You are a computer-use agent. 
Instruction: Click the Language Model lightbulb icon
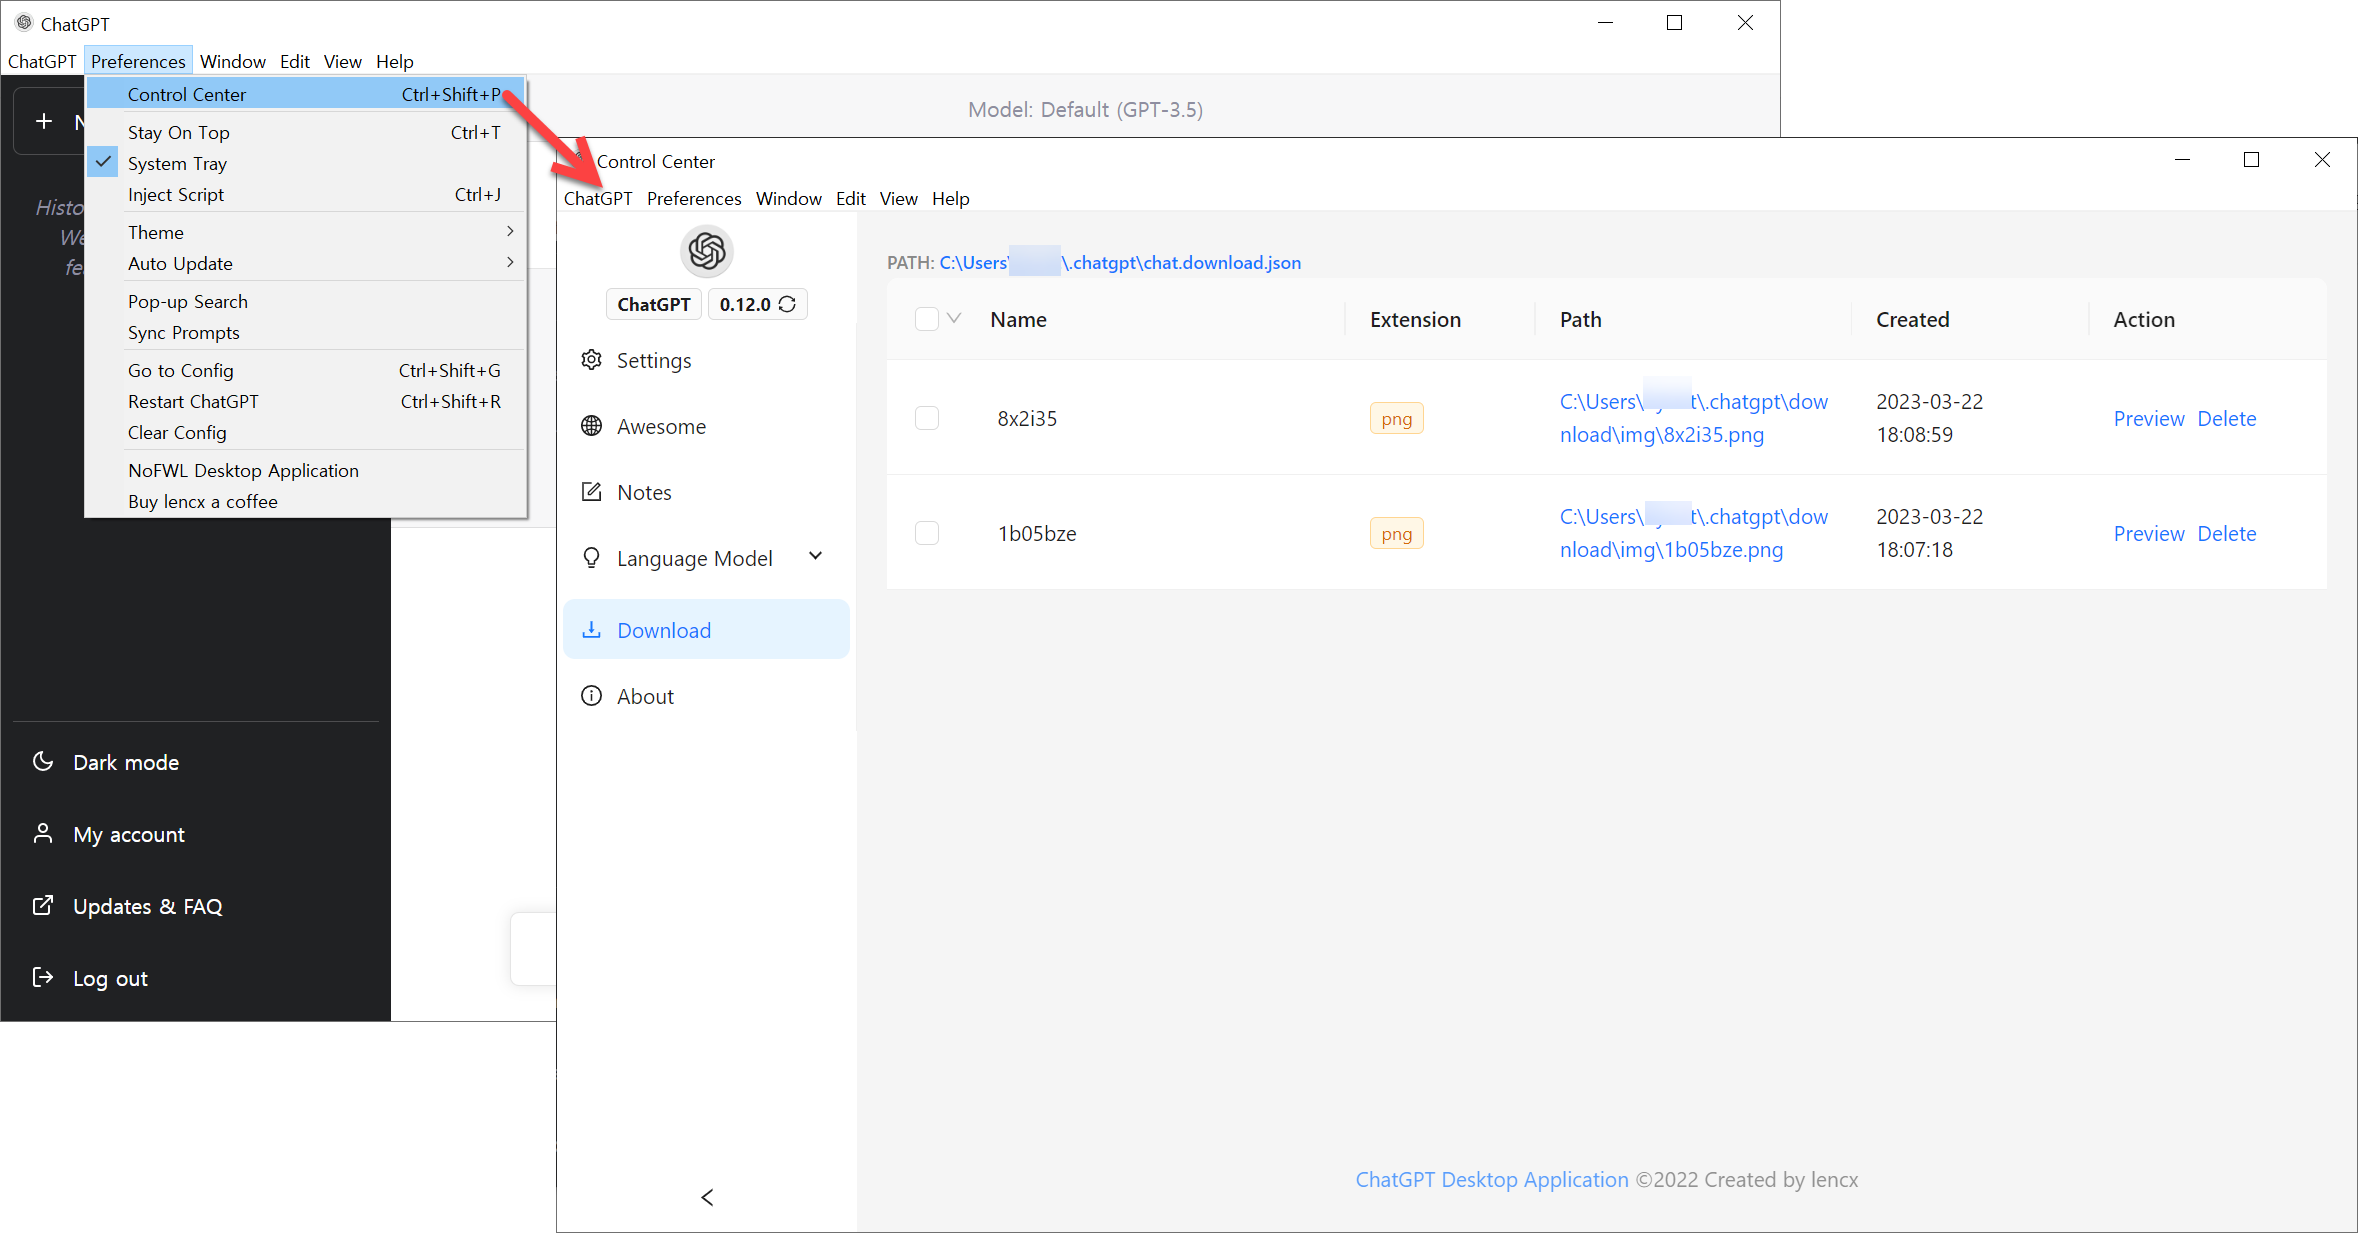592,558
